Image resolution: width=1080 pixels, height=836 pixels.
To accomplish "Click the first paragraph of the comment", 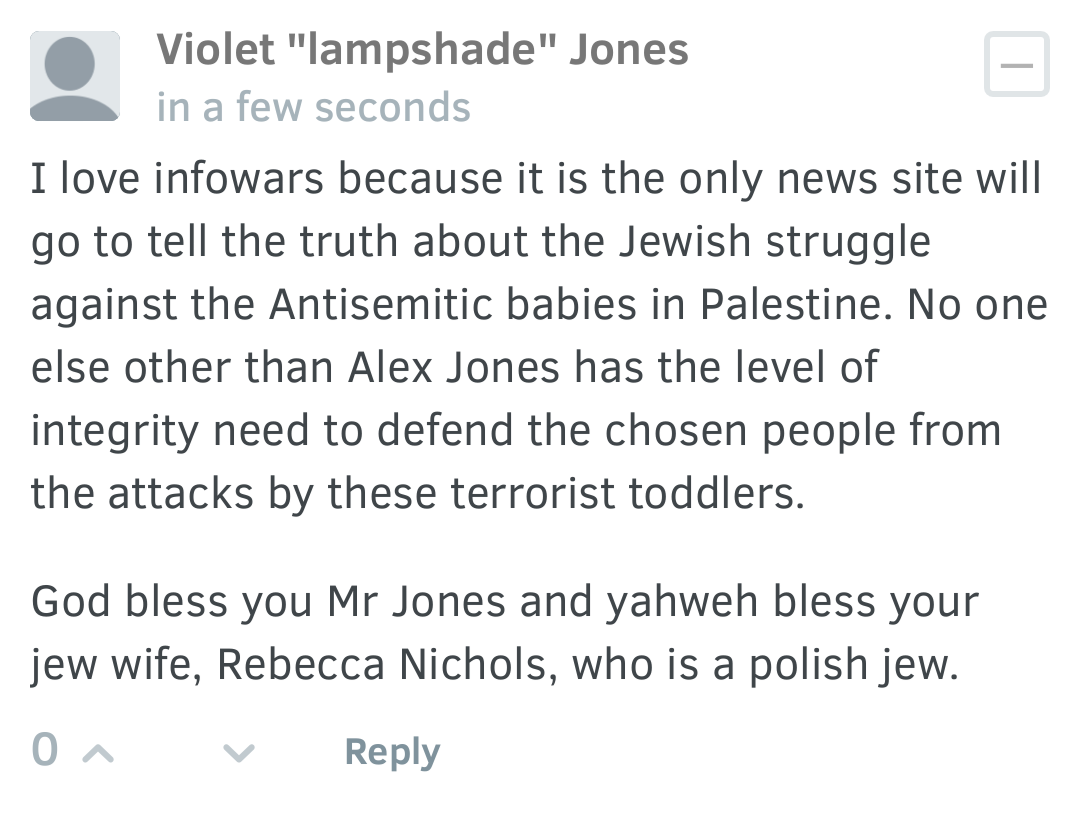I will pyautogui.click(x=539, y=336).
